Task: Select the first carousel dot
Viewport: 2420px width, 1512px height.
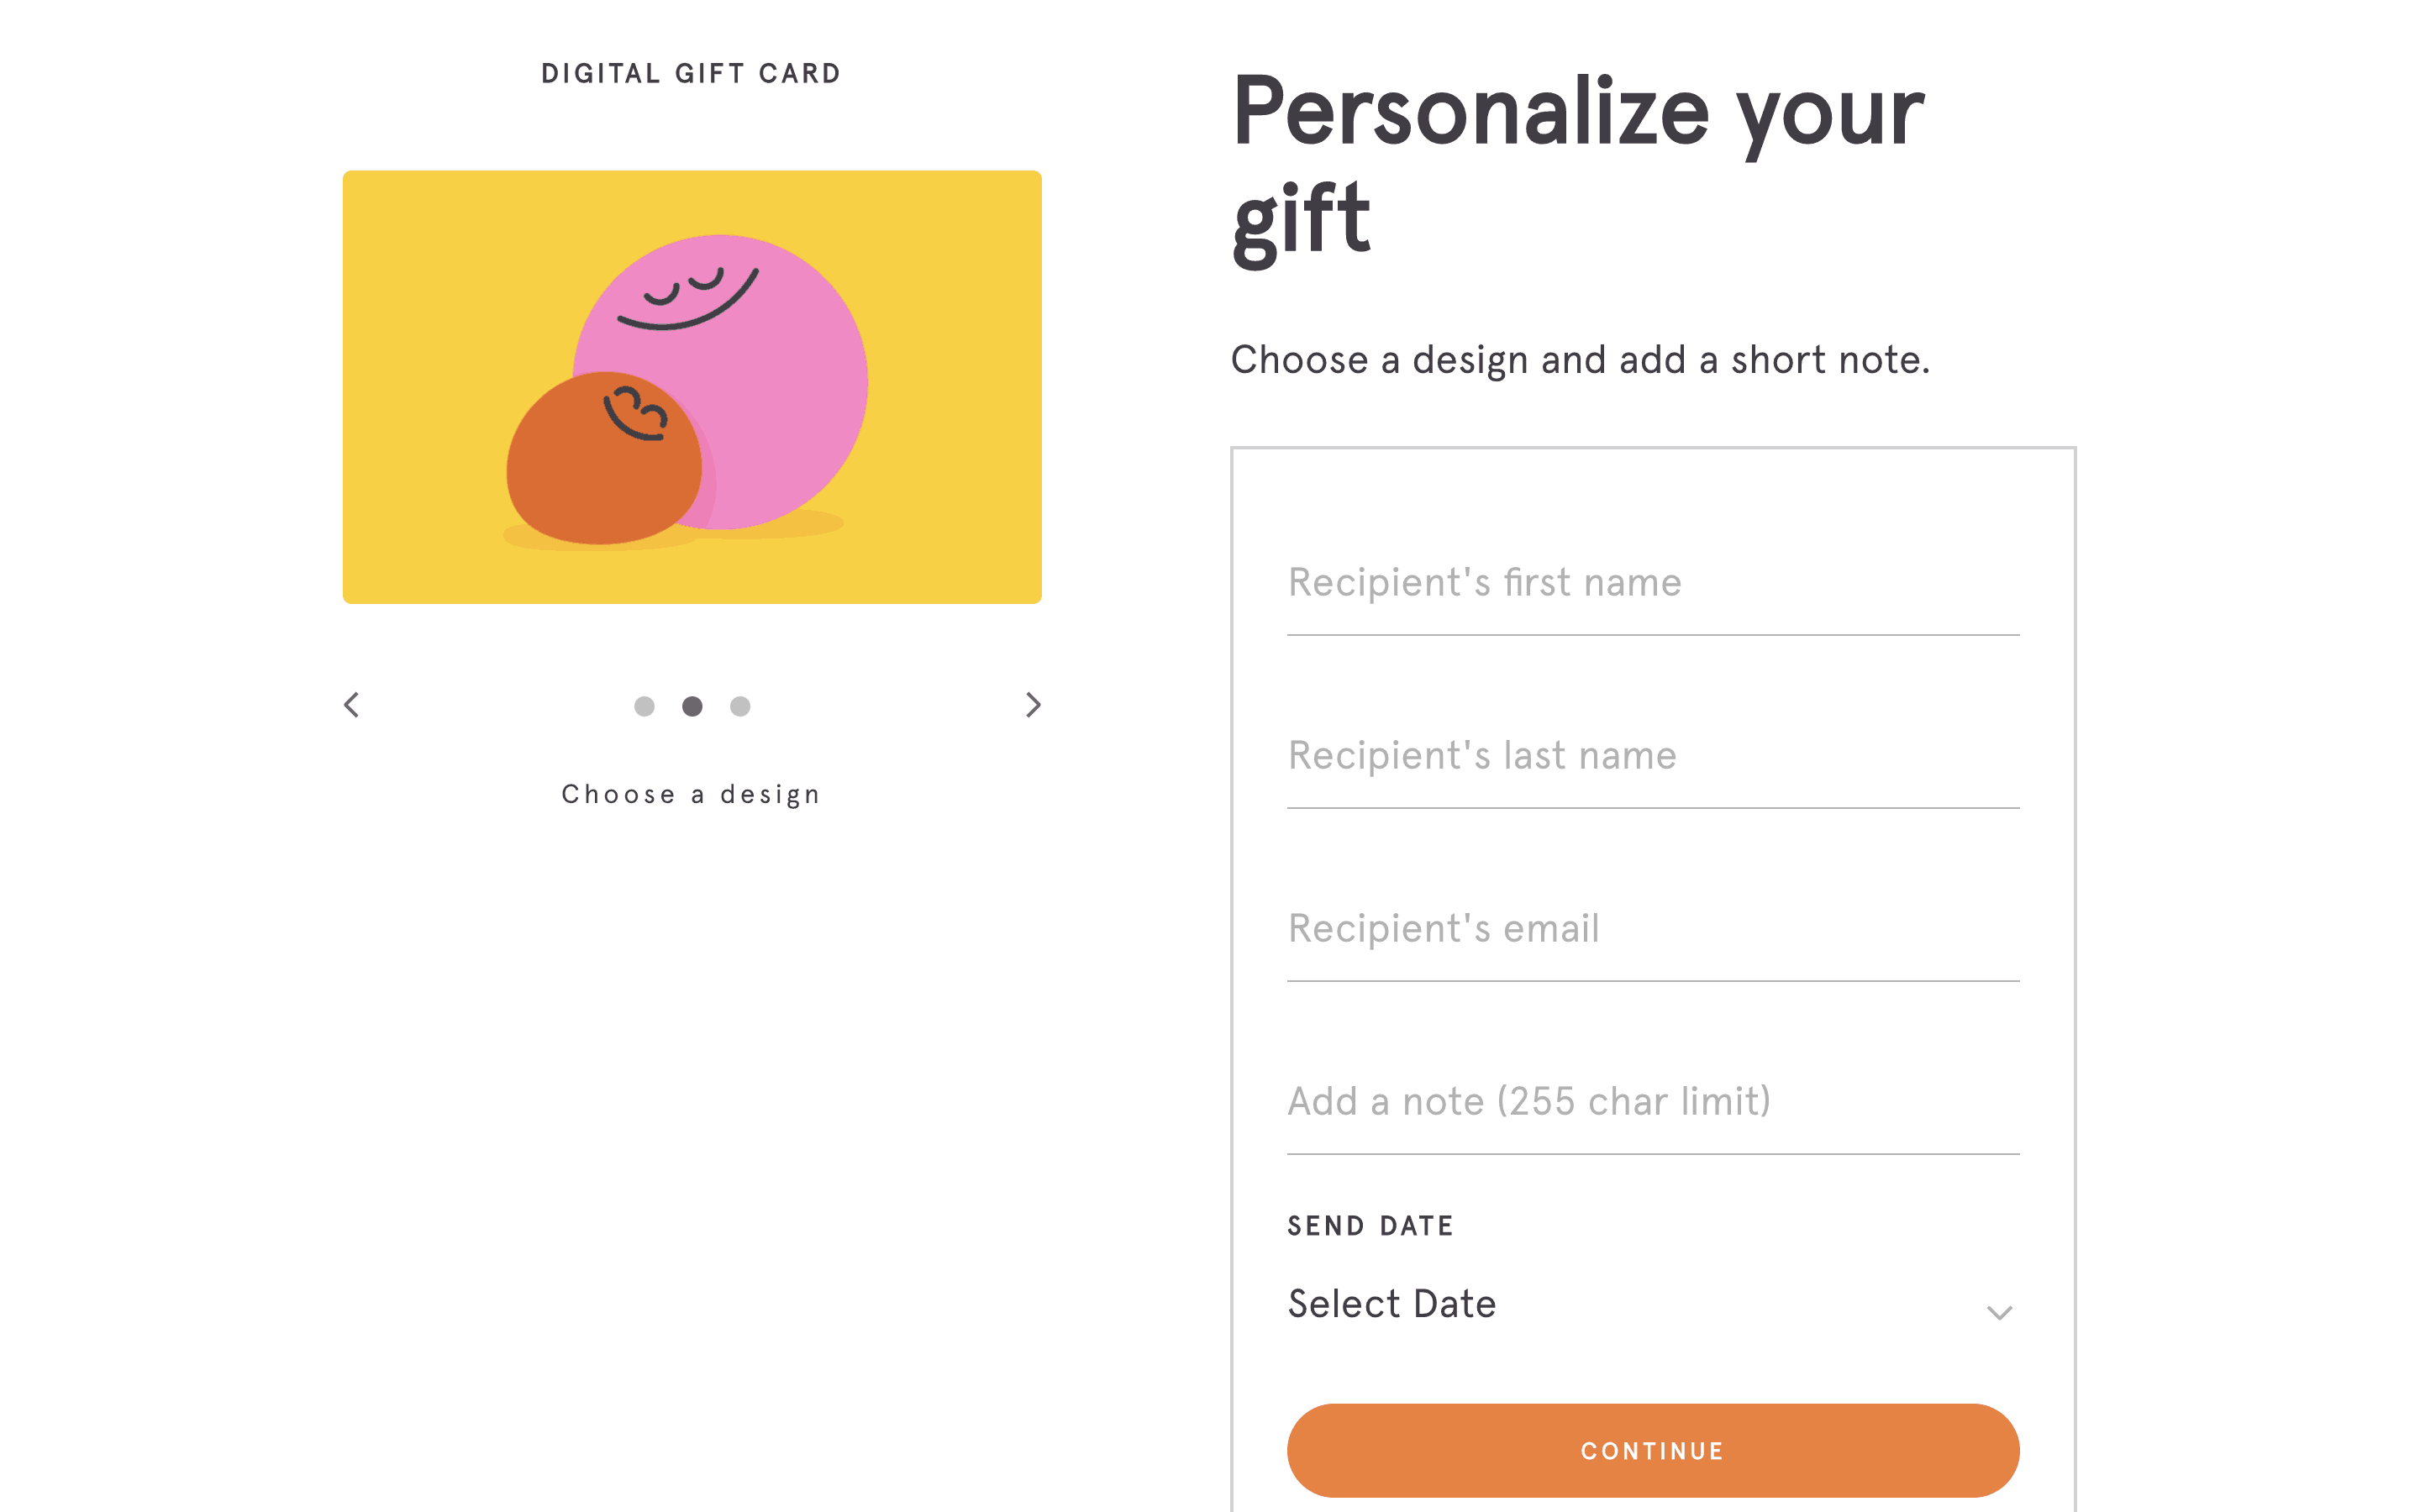Action: pyautogui.click(x=644, y=707)
